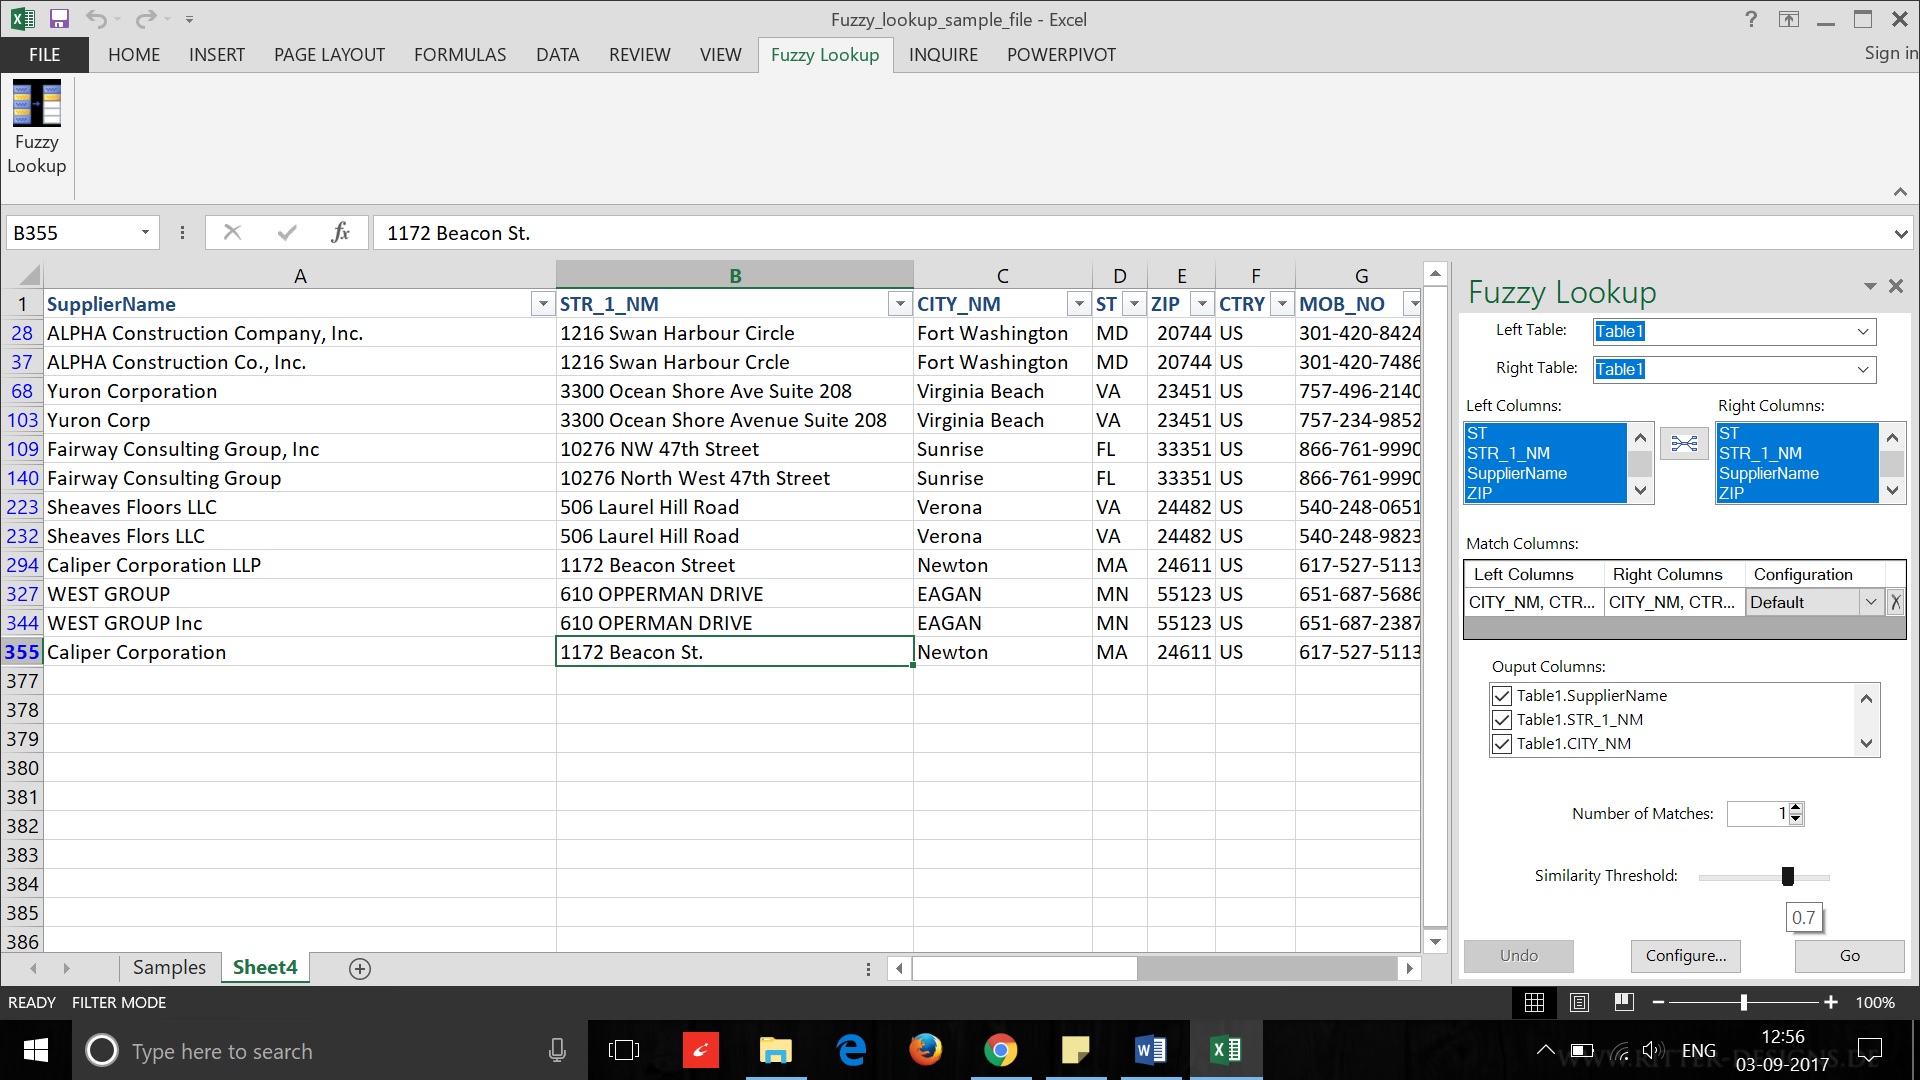Switch to Normal view in status bar
The width and height of the screenshot is (1920, 1080).
[1534, 1002]
